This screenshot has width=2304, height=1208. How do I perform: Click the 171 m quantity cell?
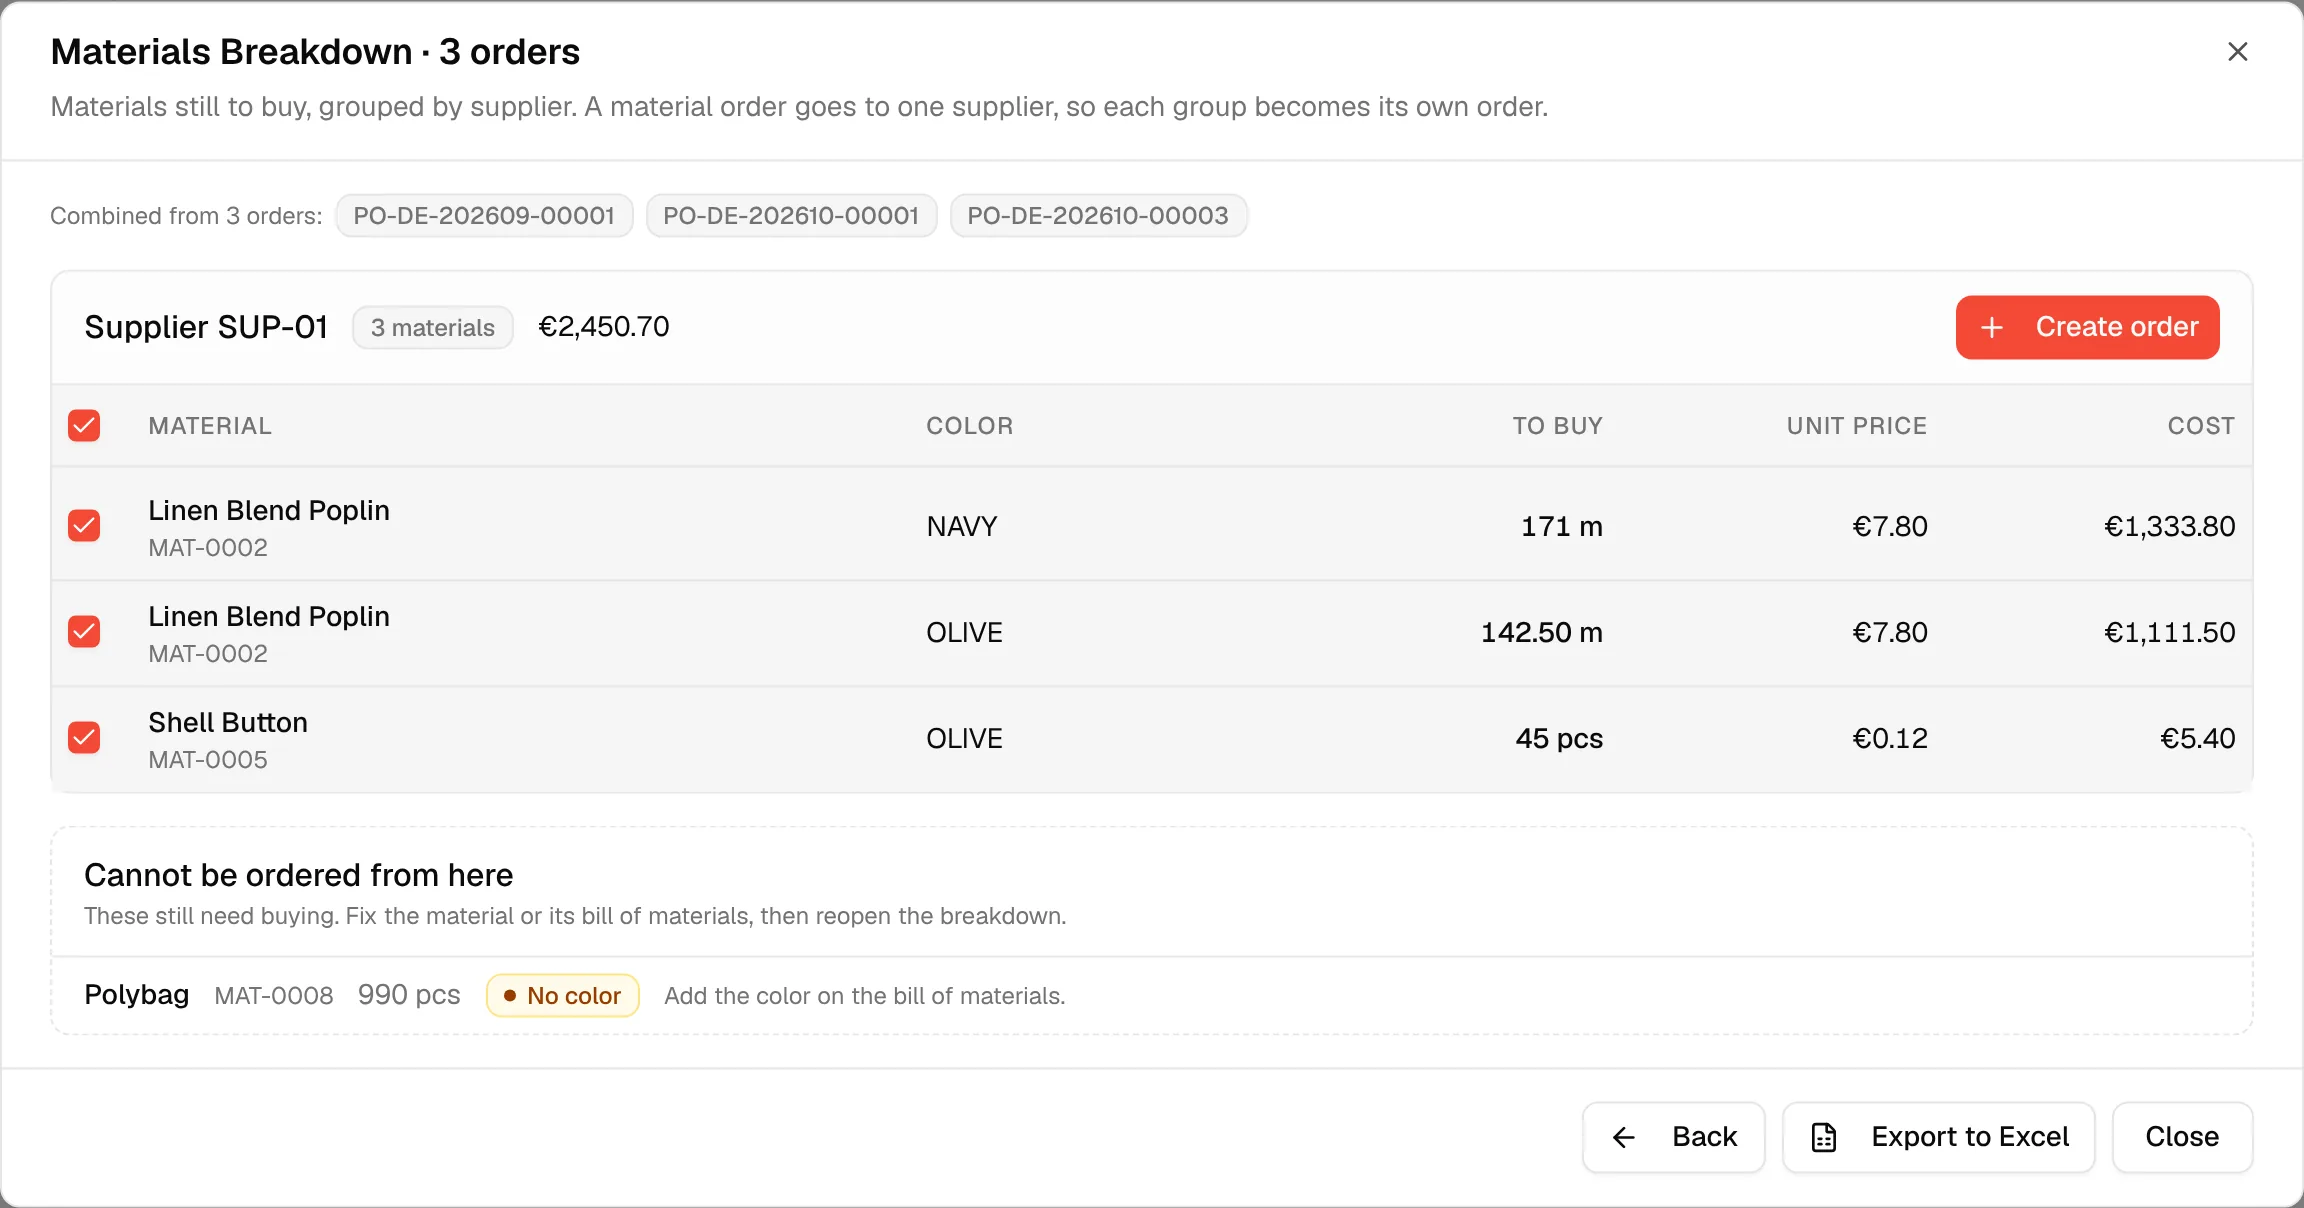click(x=1562, y=527)
